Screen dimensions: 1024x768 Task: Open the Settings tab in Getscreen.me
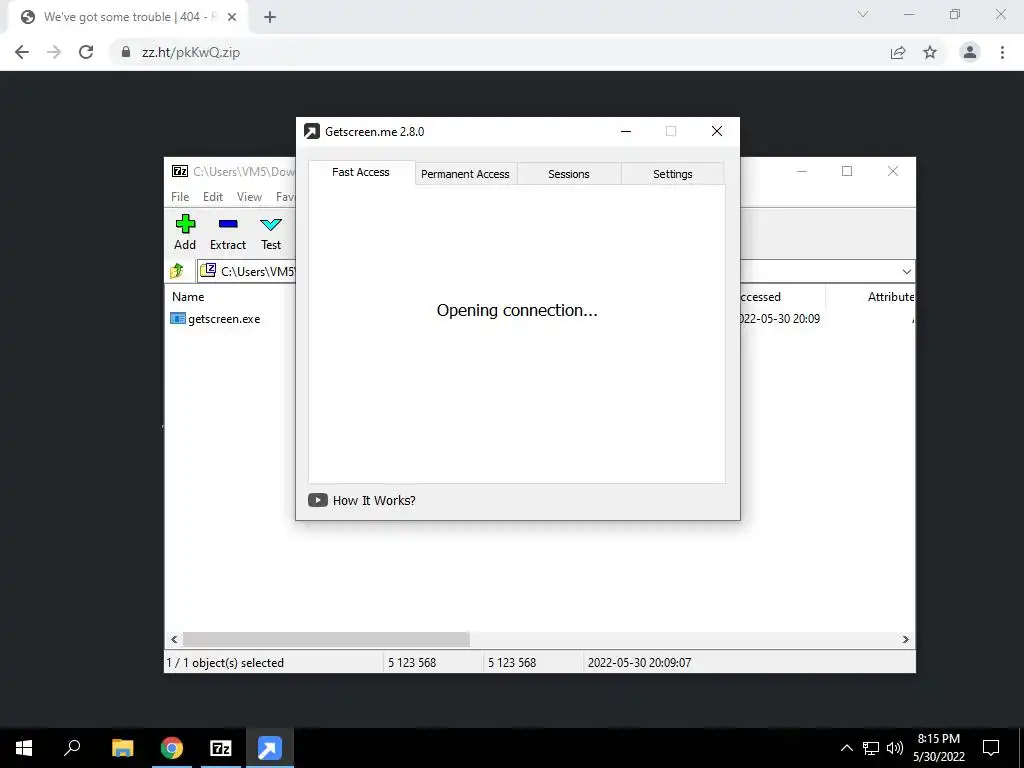pos(673,174)
